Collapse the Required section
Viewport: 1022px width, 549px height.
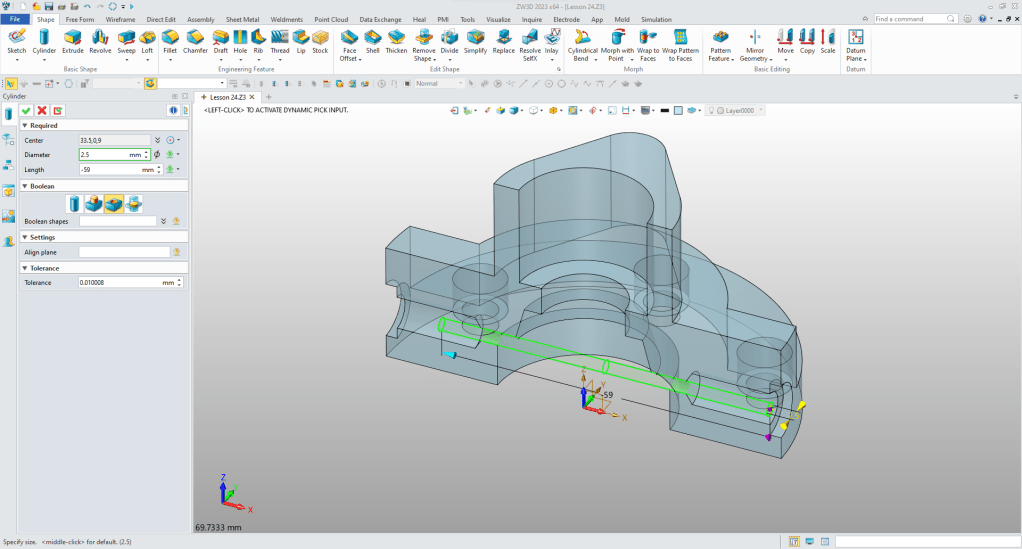point(24,126)
